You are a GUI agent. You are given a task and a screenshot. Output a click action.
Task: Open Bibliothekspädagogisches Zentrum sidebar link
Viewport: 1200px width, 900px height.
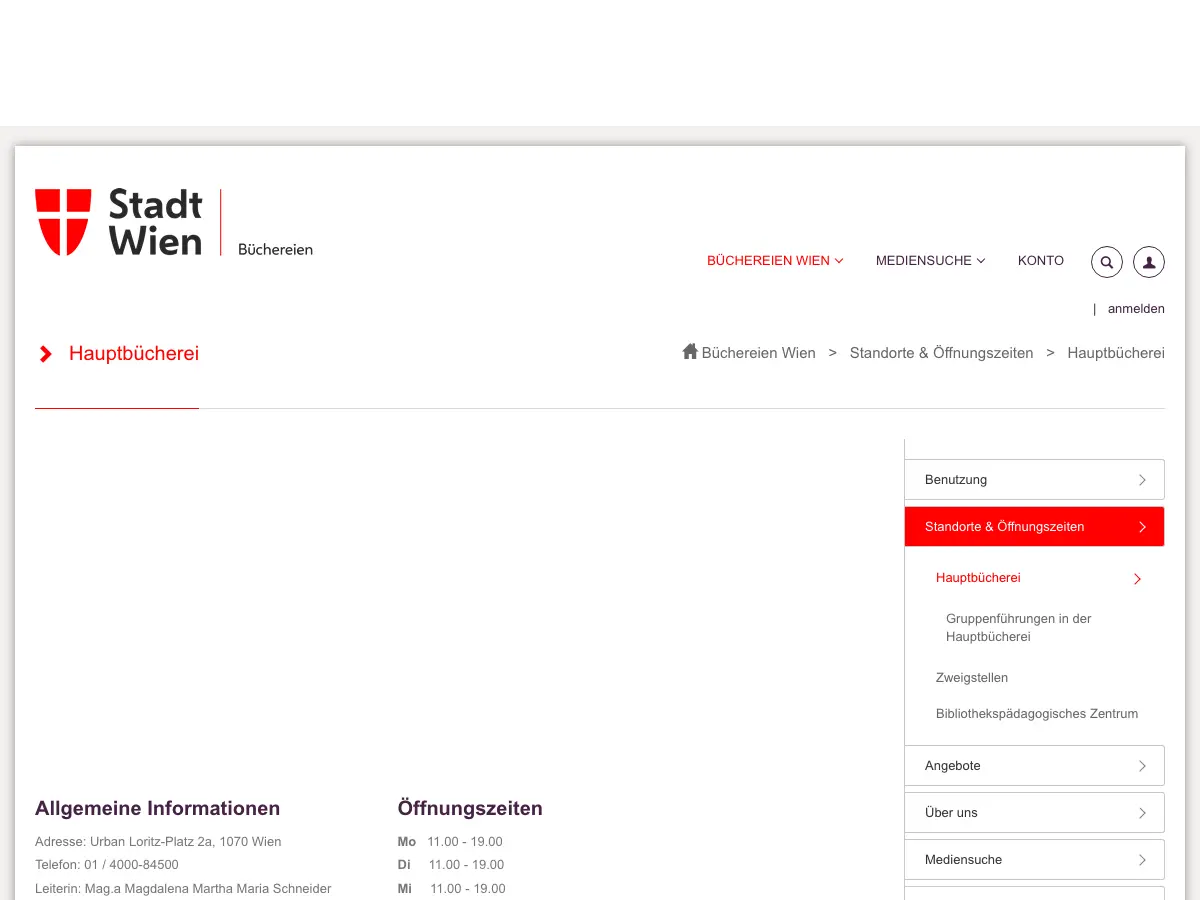1037,714
